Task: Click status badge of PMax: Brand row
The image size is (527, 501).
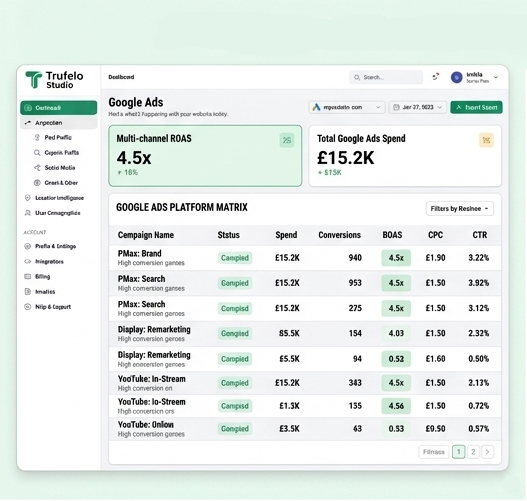Action: 235,258
